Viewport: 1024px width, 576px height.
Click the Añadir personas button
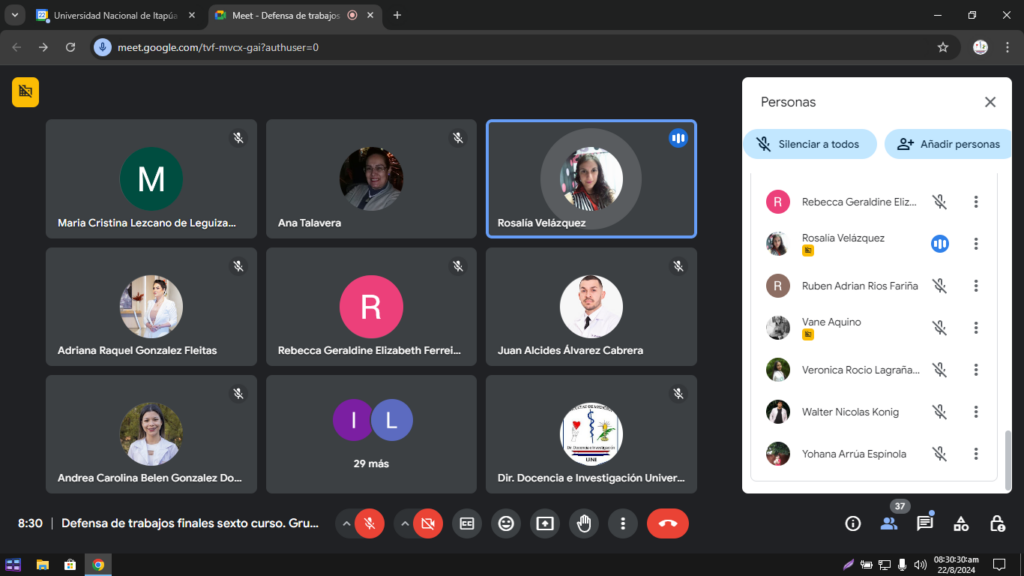click(948, 144)
